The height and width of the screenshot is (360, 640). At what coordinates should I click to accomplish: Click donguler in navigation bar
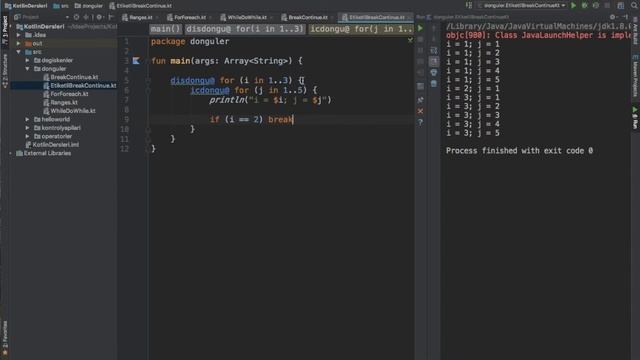[89, 6]
